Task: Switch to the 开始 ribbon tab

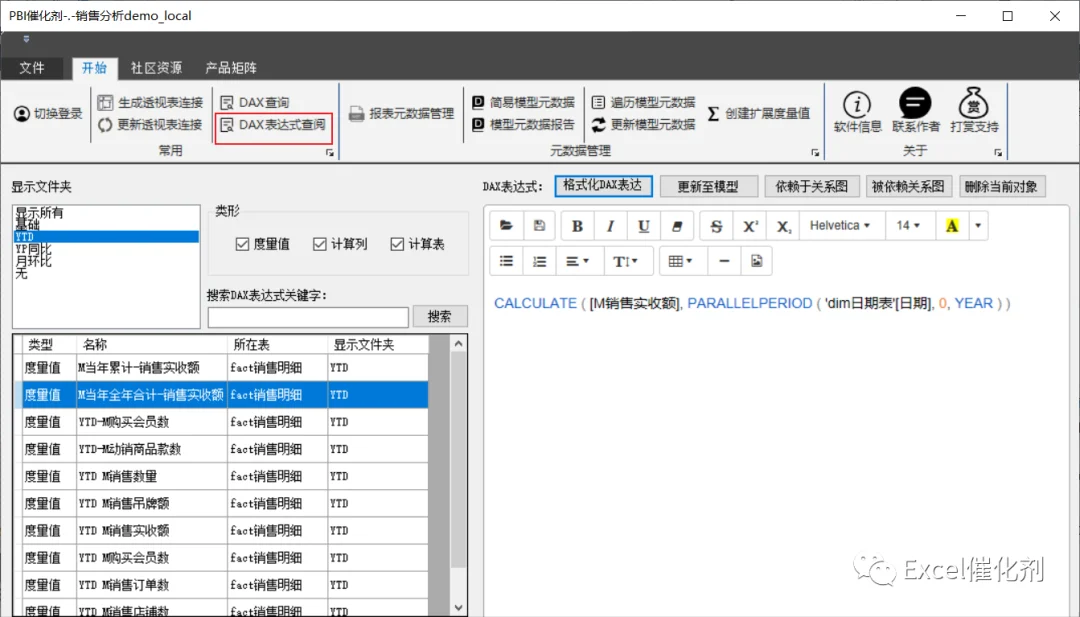Action: [x=94, y=67]
